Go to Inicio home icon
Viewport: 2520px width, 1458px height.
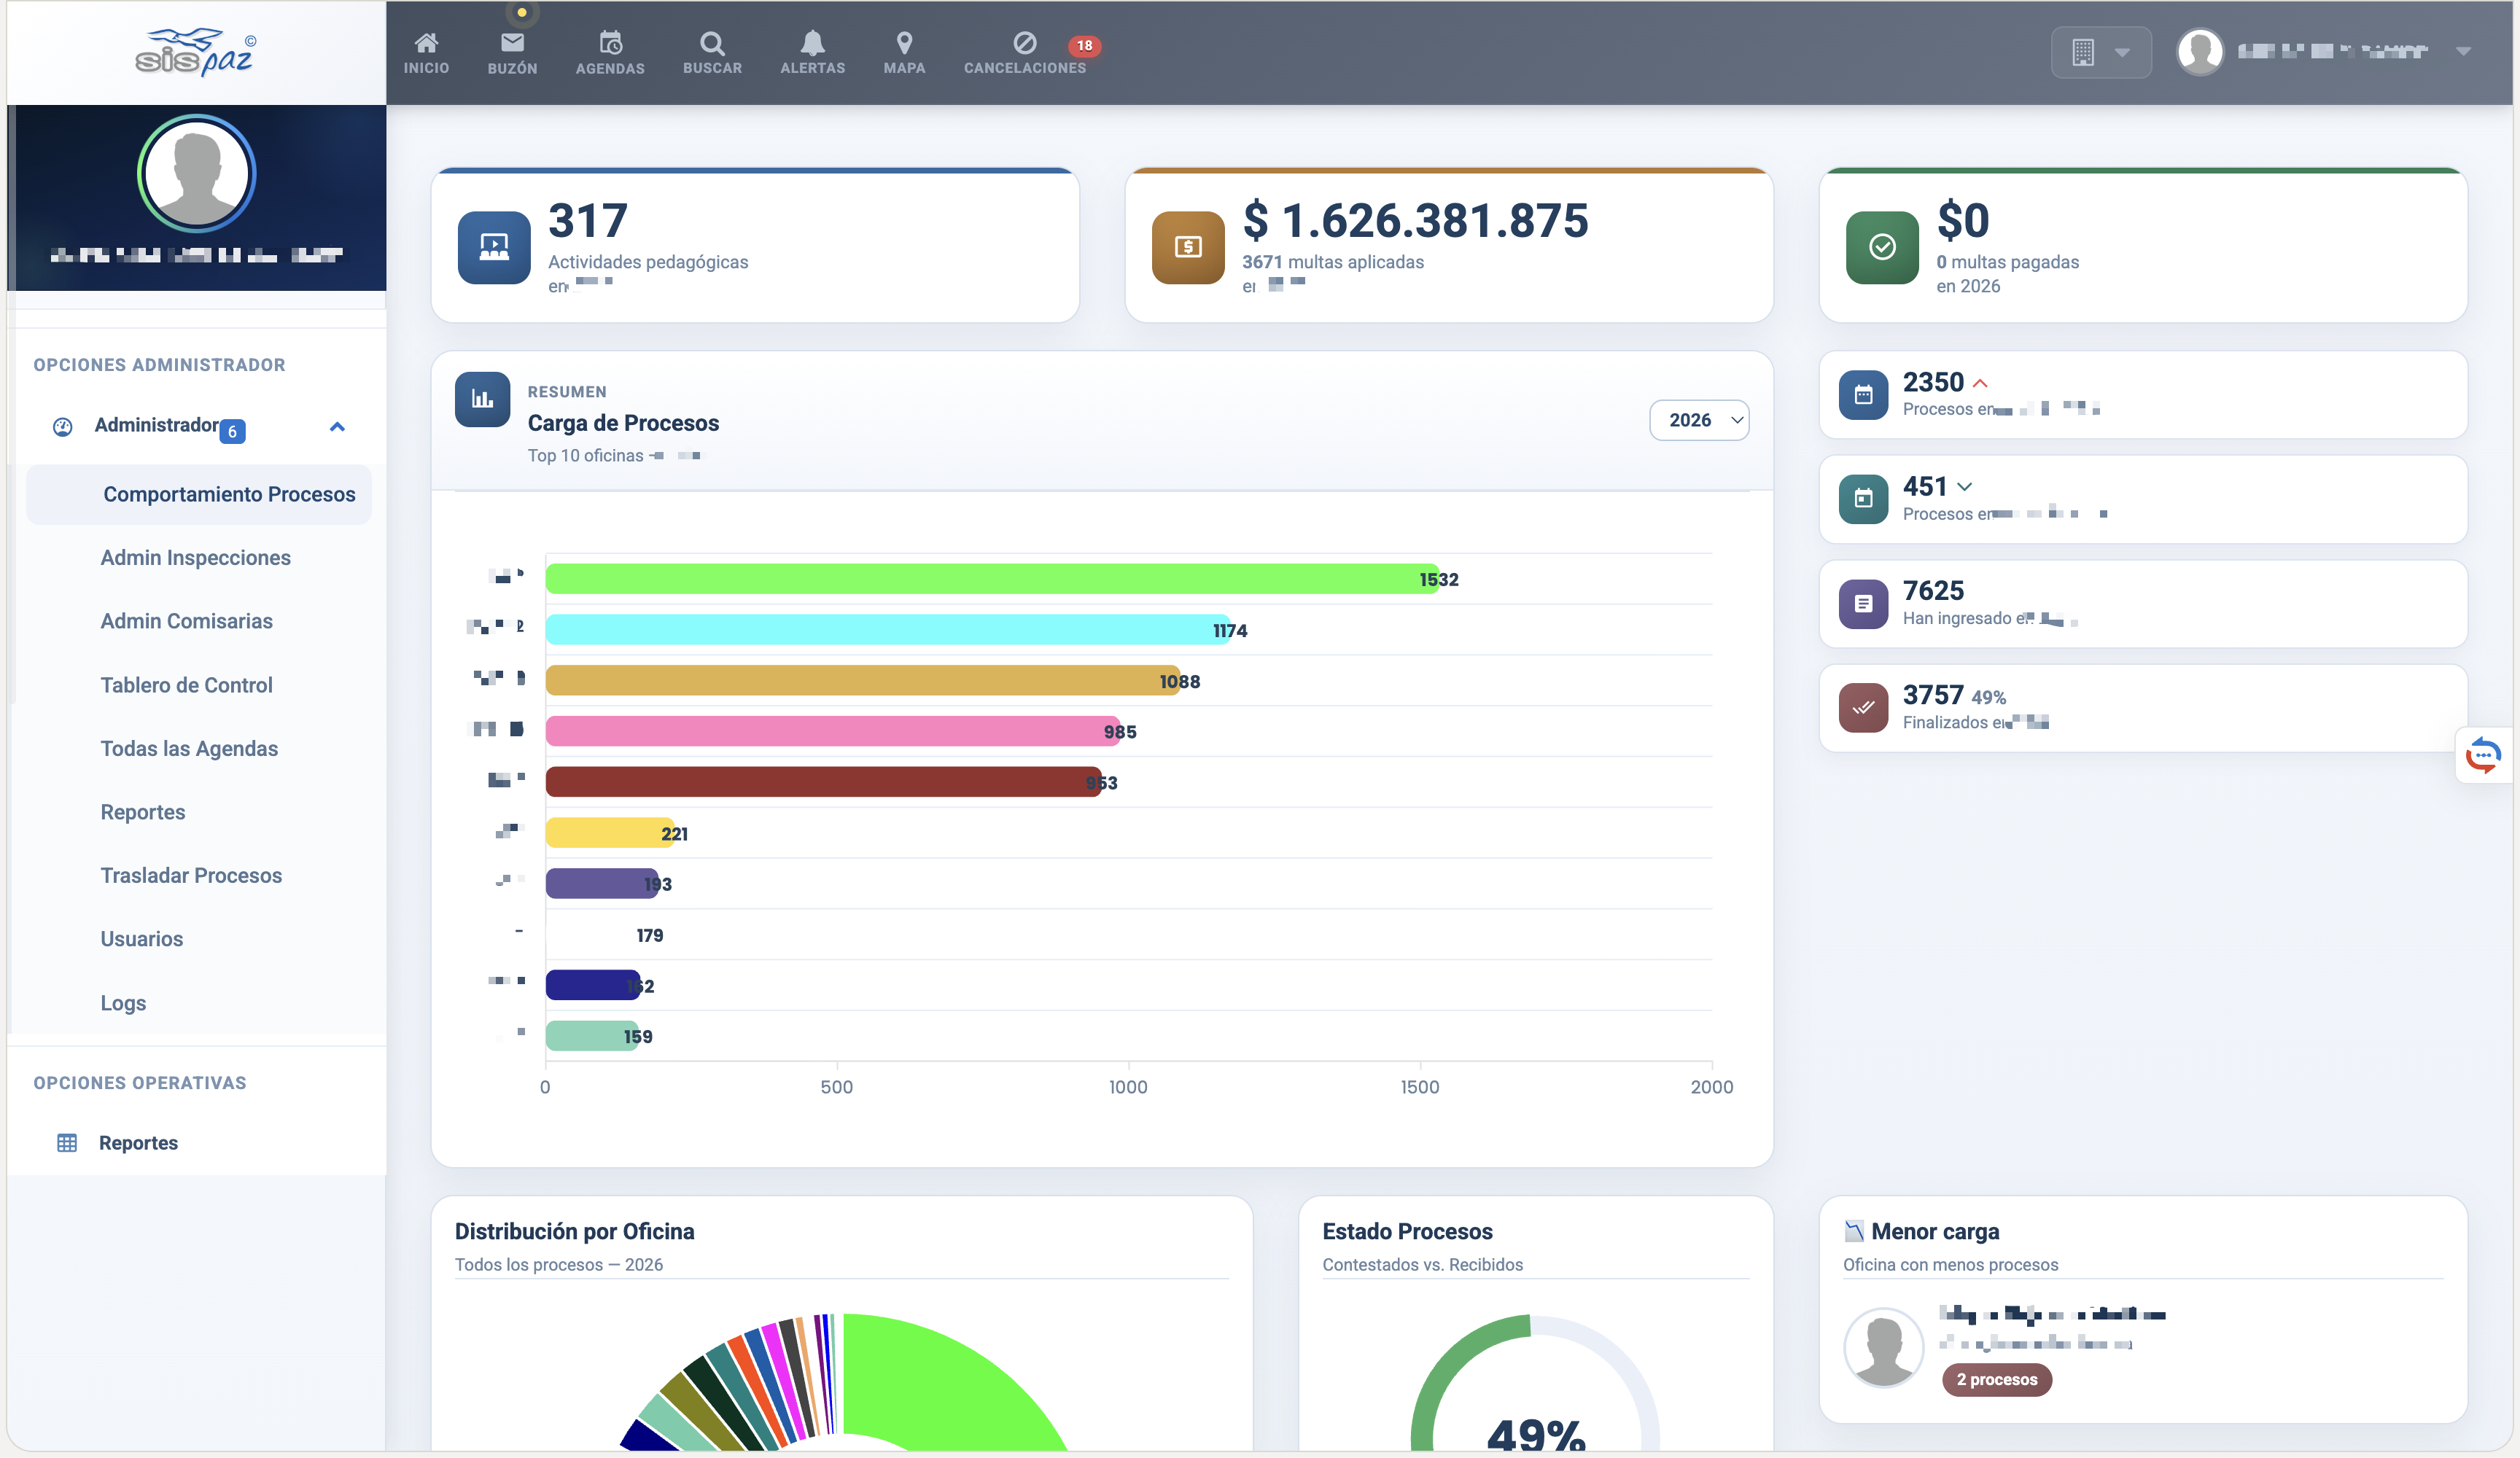[426, 43]
